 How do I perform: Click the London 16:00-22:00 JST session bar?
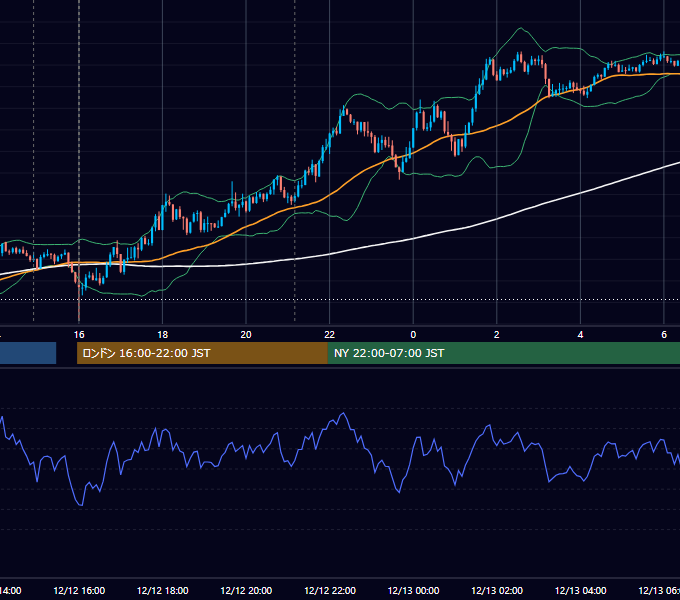point(202,353)
